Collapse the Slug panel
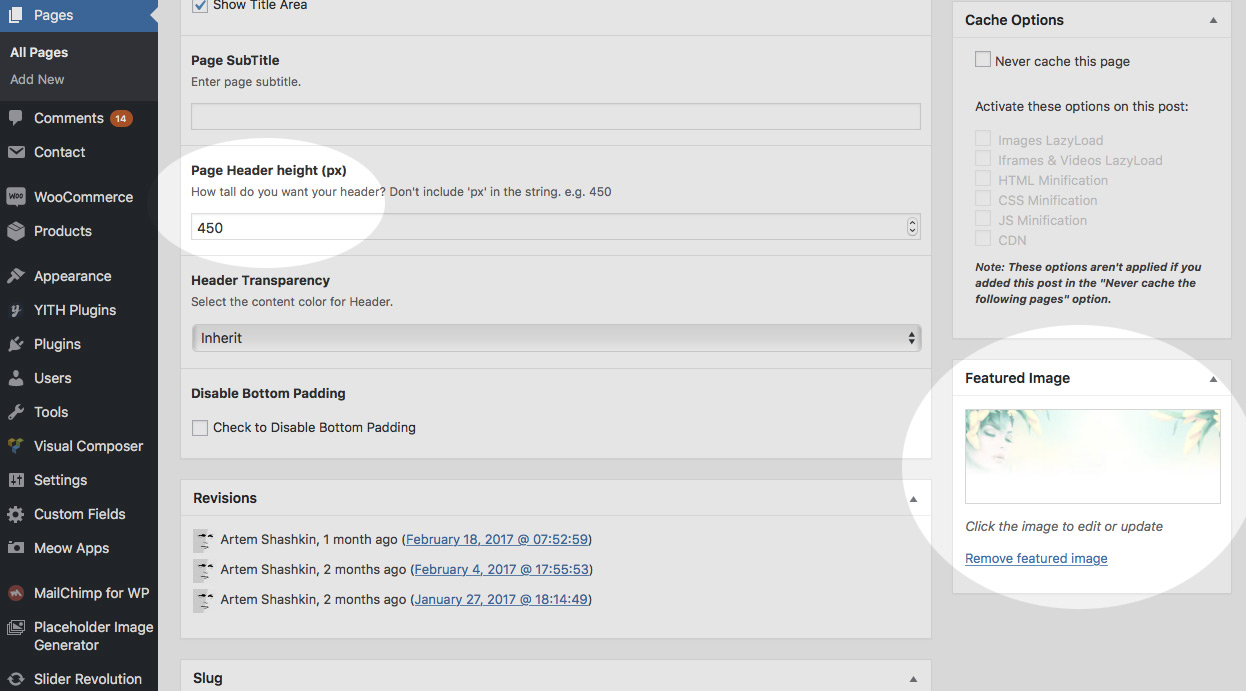This screenshot has width=1246, height=691. 913,679
